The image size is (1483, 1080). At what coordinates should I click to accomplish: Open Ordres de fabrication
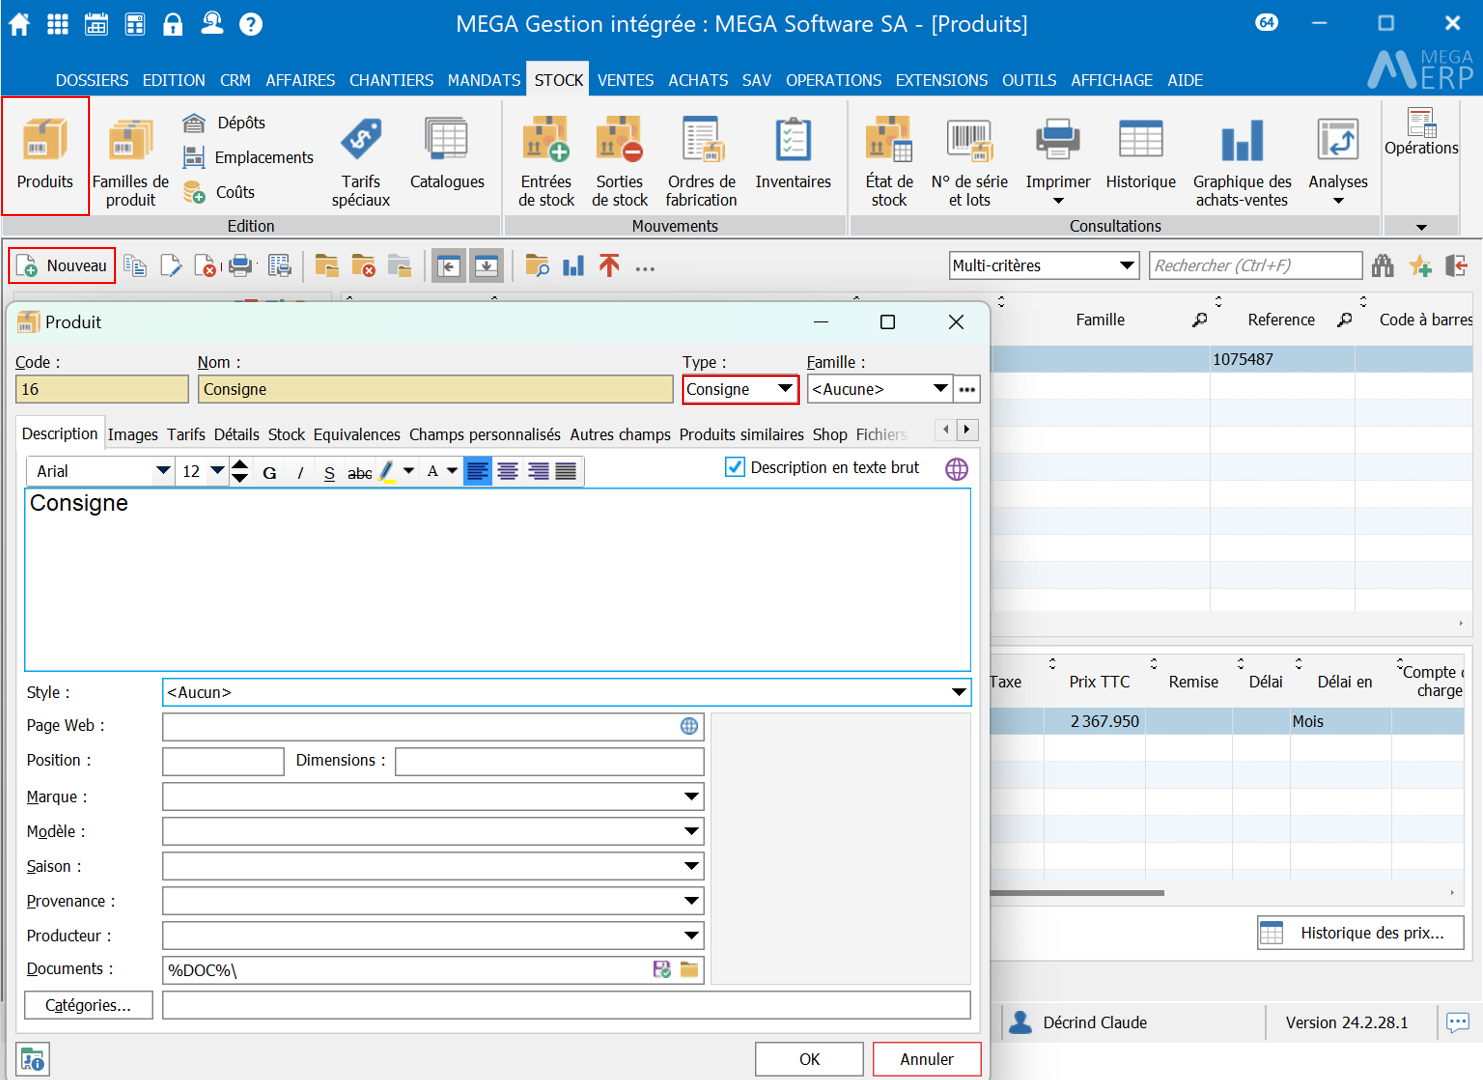[x=702, y=162]
